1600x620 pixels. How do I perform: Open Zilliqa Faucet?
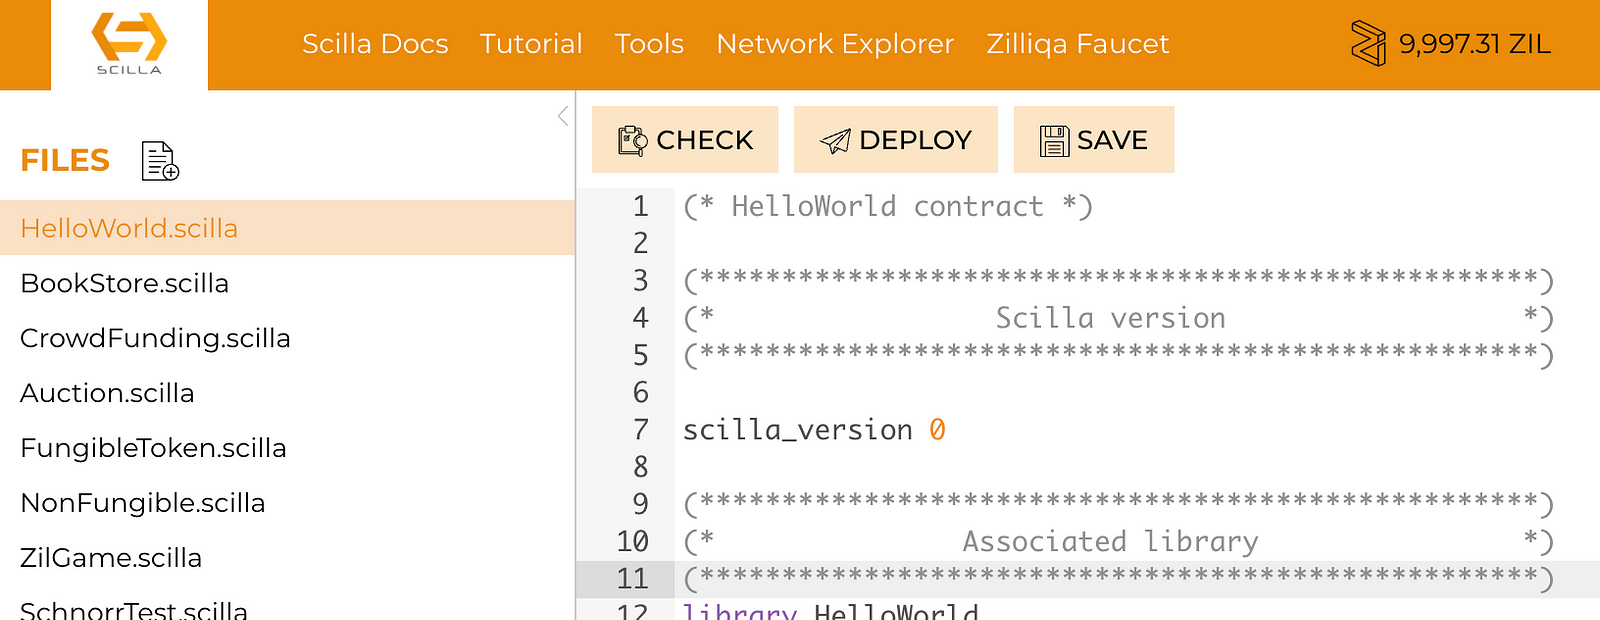pyautogui.click(x=1077, y=44)
